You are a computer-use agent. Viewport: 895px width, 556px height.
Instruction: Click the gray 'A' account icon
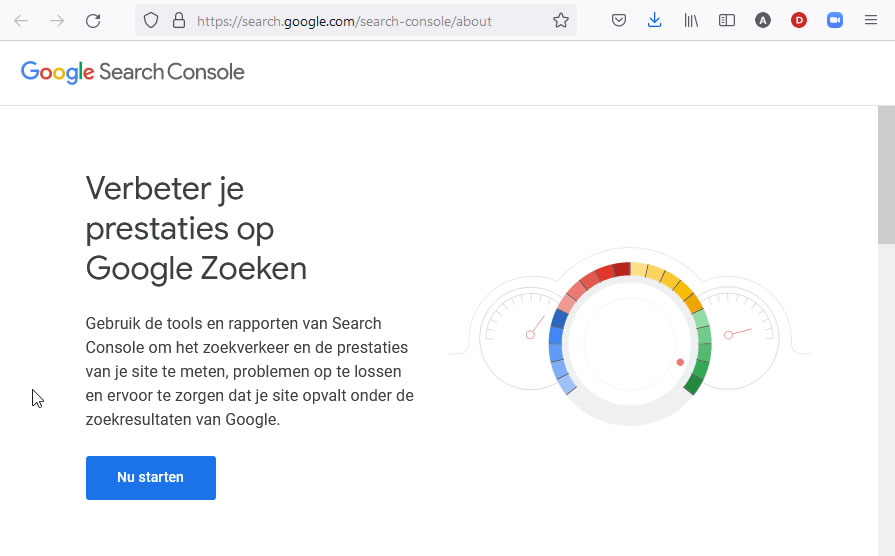pyautogui.click(x=763, y=21)
